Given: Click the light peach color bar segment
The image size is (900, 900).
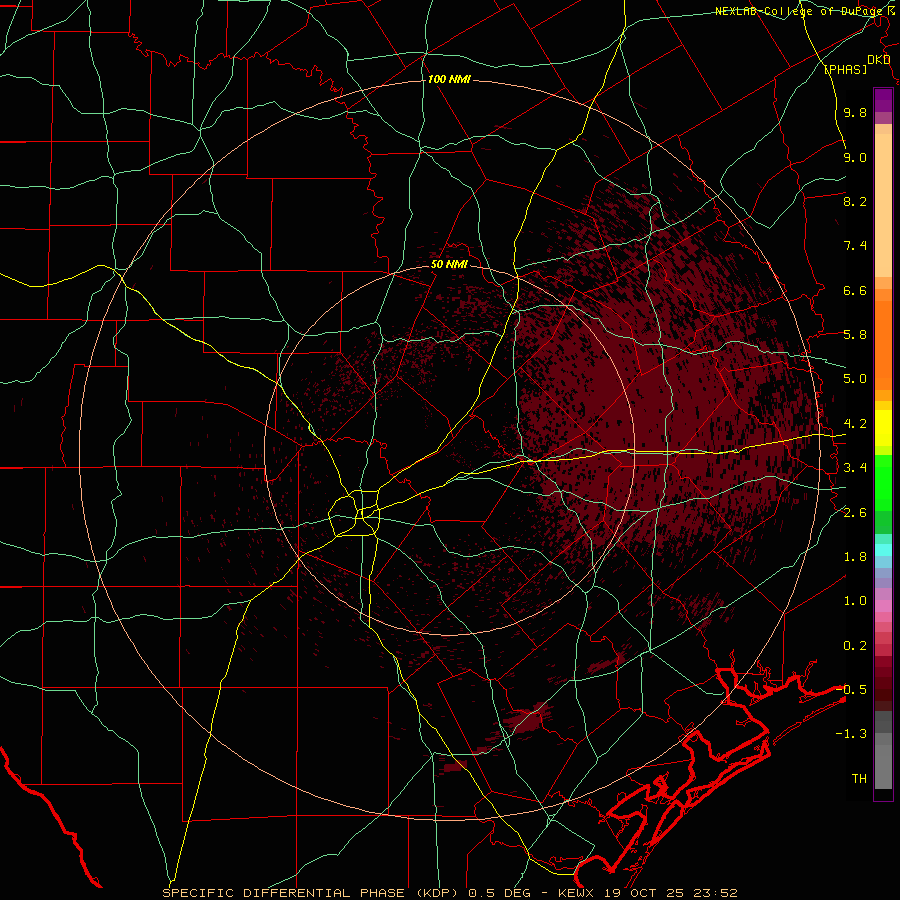Looking at the screenshot, I should click(883, 205).
